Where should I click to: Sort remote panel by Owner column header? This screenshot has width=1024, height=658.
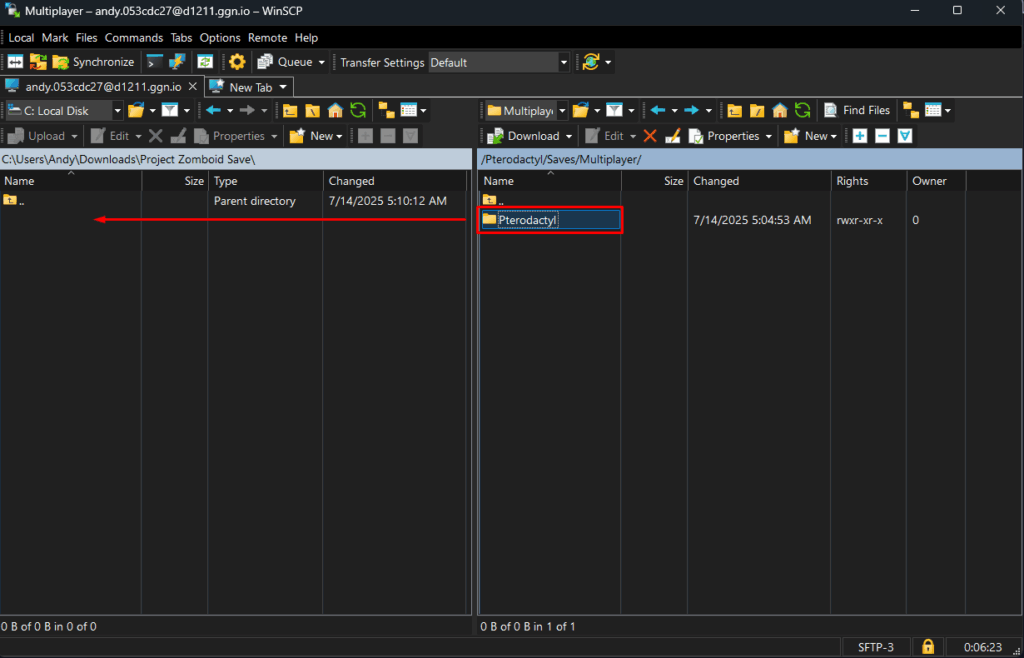936,181
